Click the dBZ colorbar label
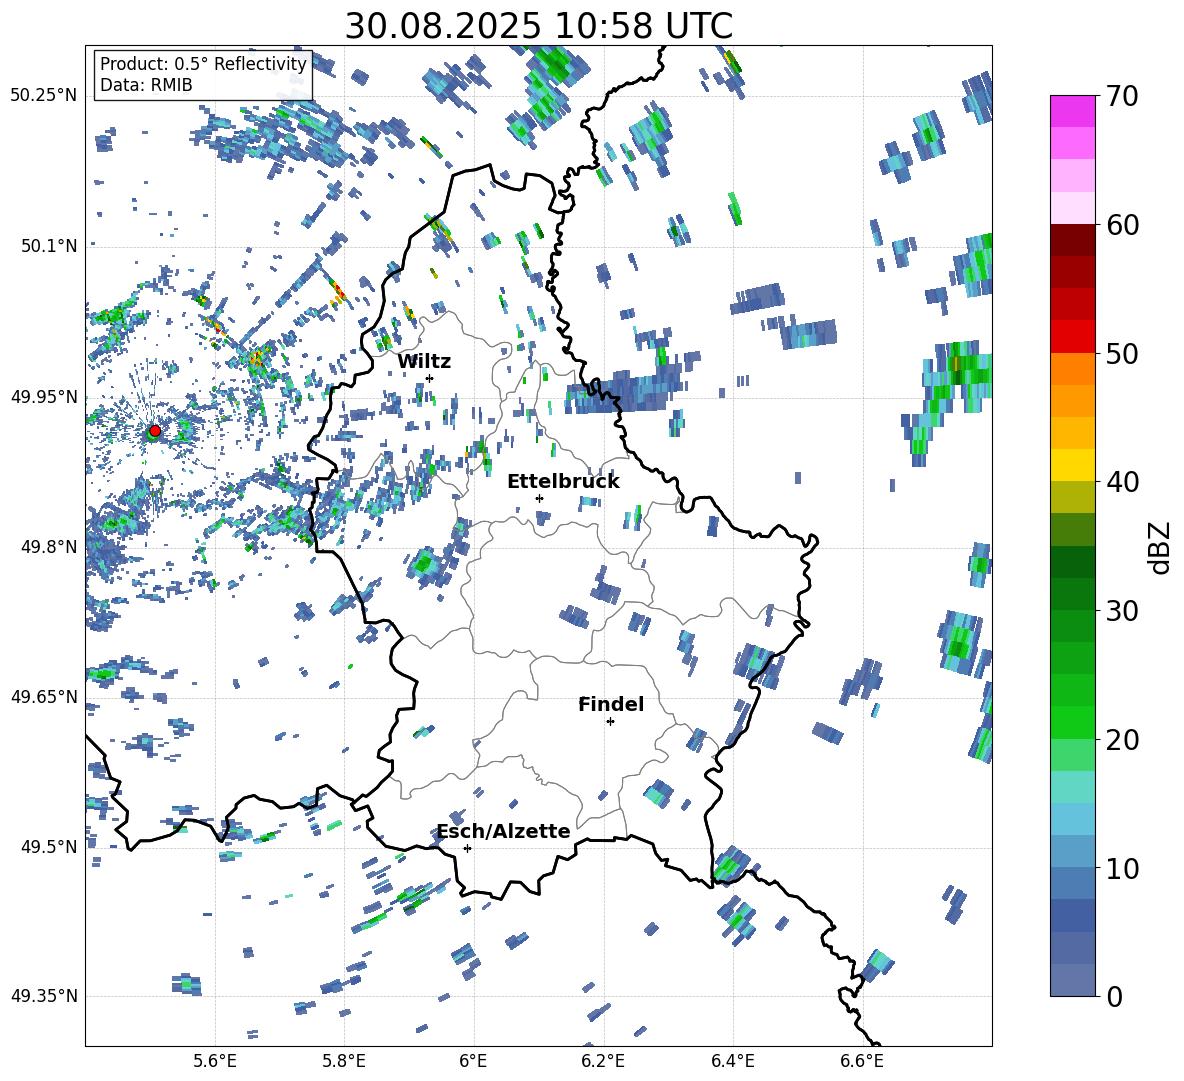 (1160, 547)
